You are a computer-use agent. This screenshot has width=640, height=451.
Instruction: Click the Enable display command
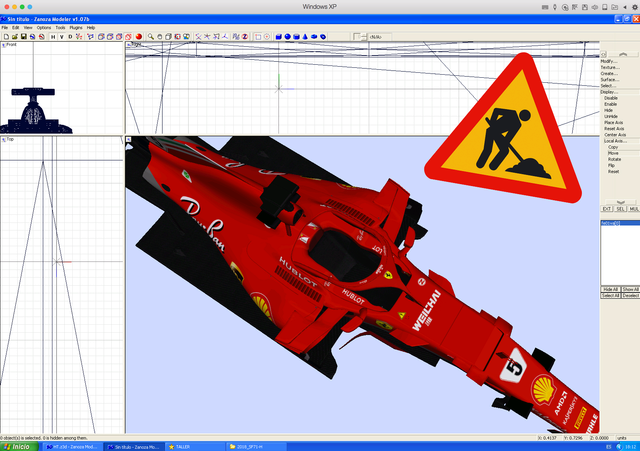tap(611, 104)
